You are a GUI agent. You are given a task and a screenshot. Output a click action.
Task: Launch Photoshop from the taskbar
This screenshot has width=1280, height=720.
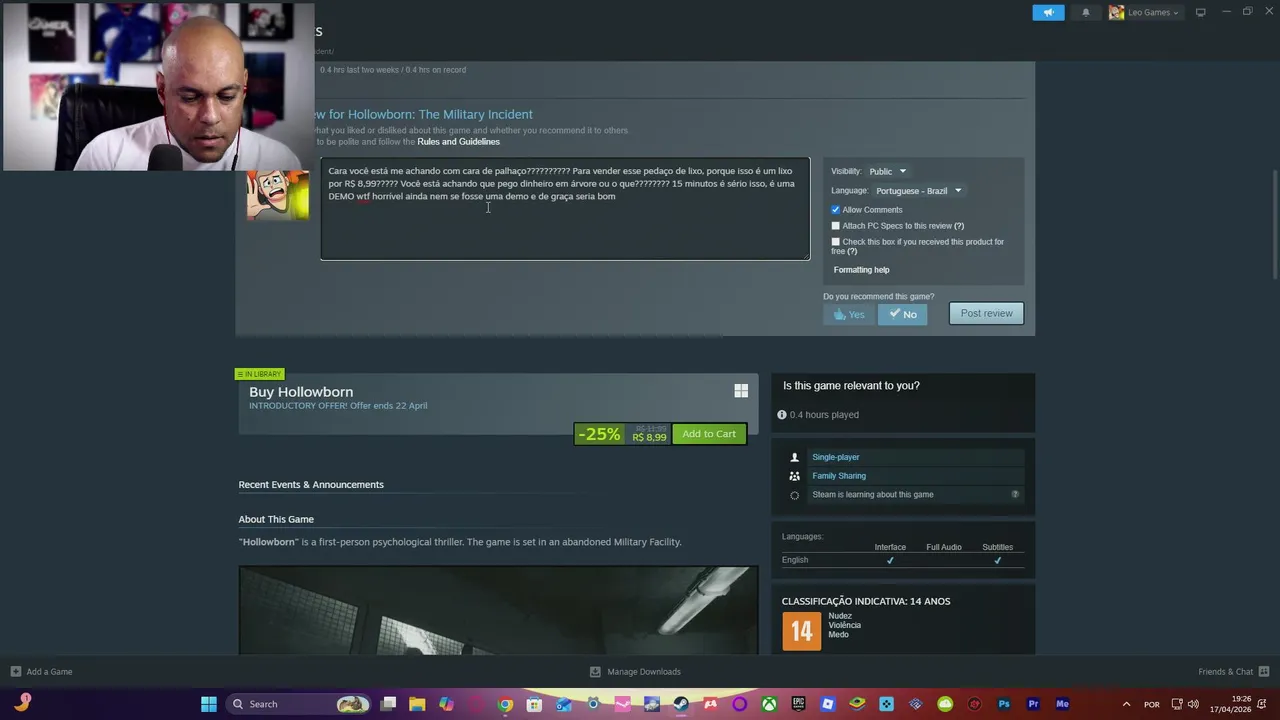click(x=1004, y=704)
